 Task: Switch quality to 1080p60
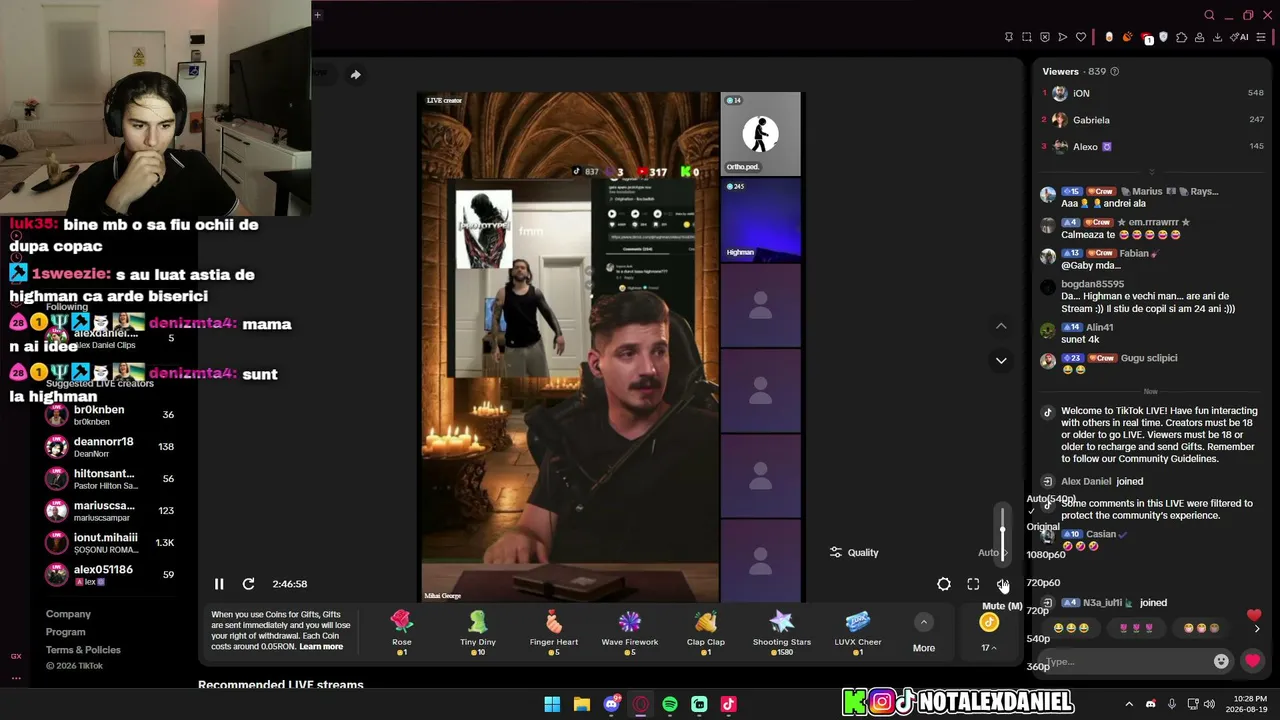pos(1046,555)
